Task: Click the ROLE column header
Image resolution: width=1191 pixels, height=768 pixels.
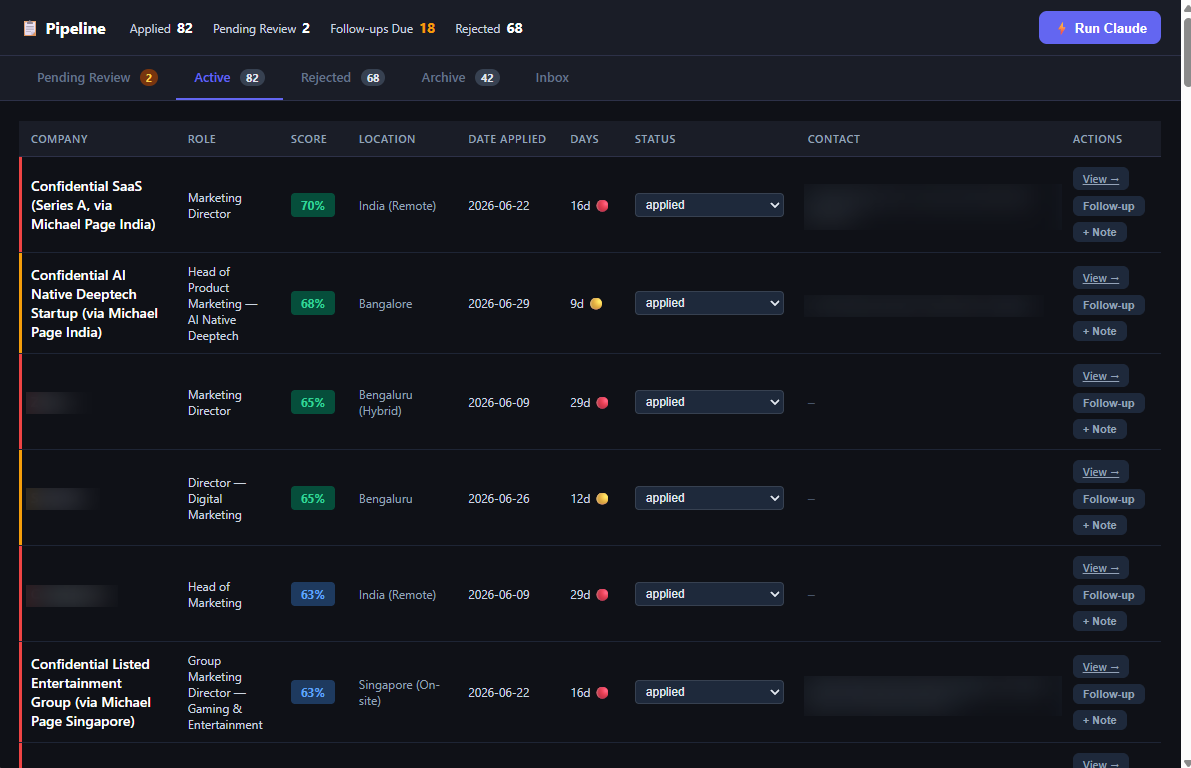Action: point(202,139)
